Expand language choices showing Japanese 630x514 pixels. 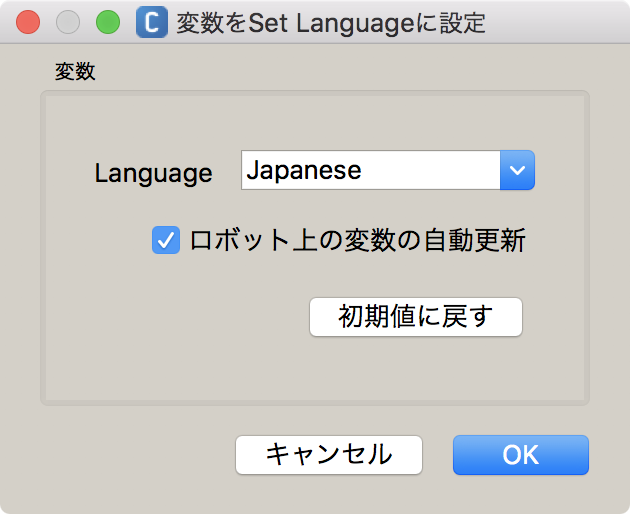[517, 170]
